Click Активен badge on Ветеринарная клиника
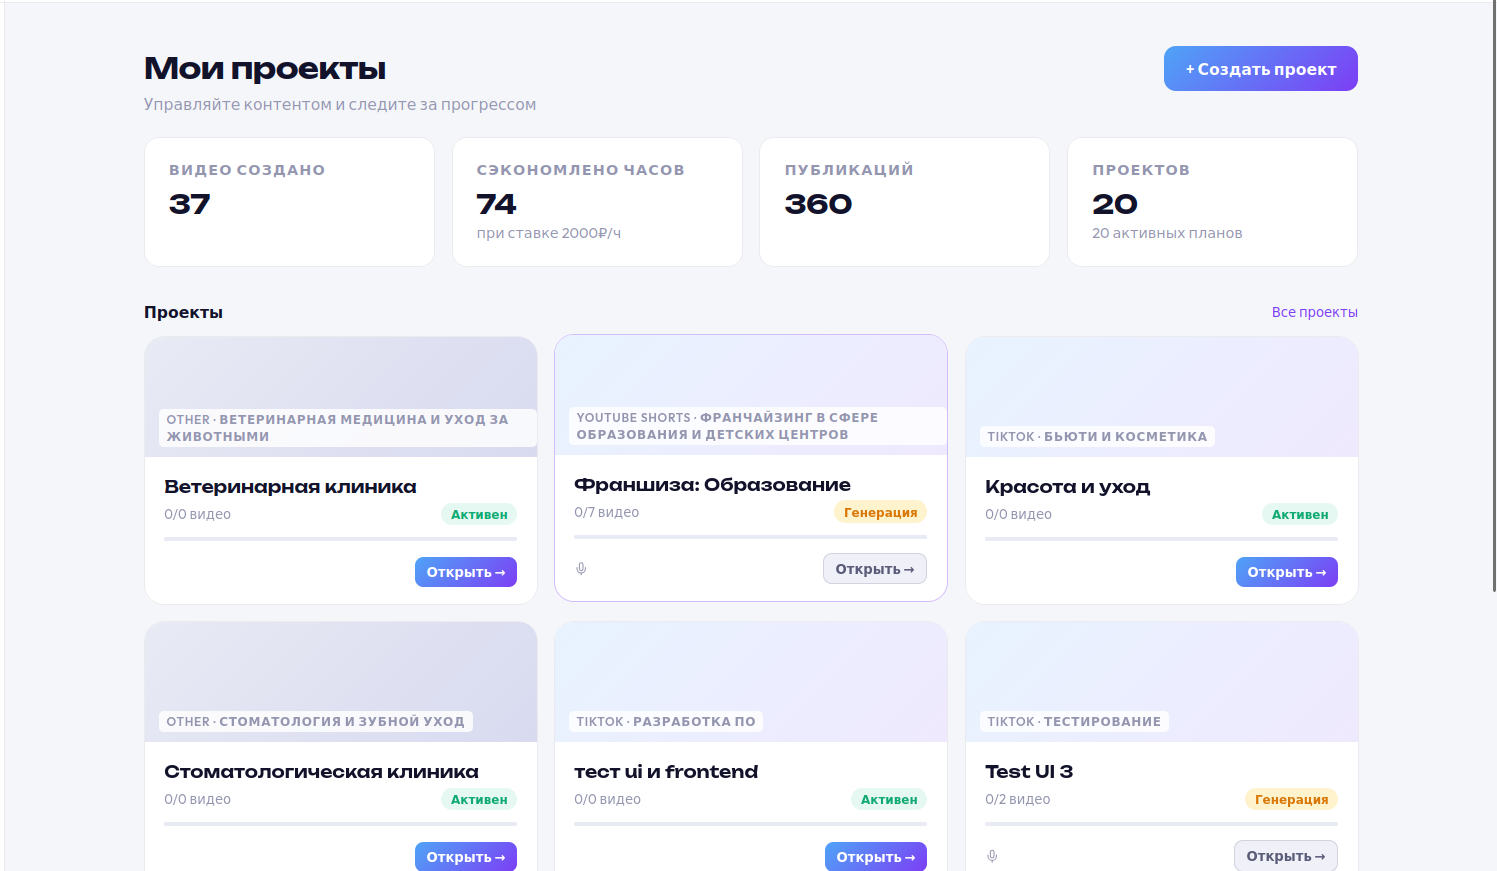Screen dimensions: 1497x871 click(x=479, y=514)
